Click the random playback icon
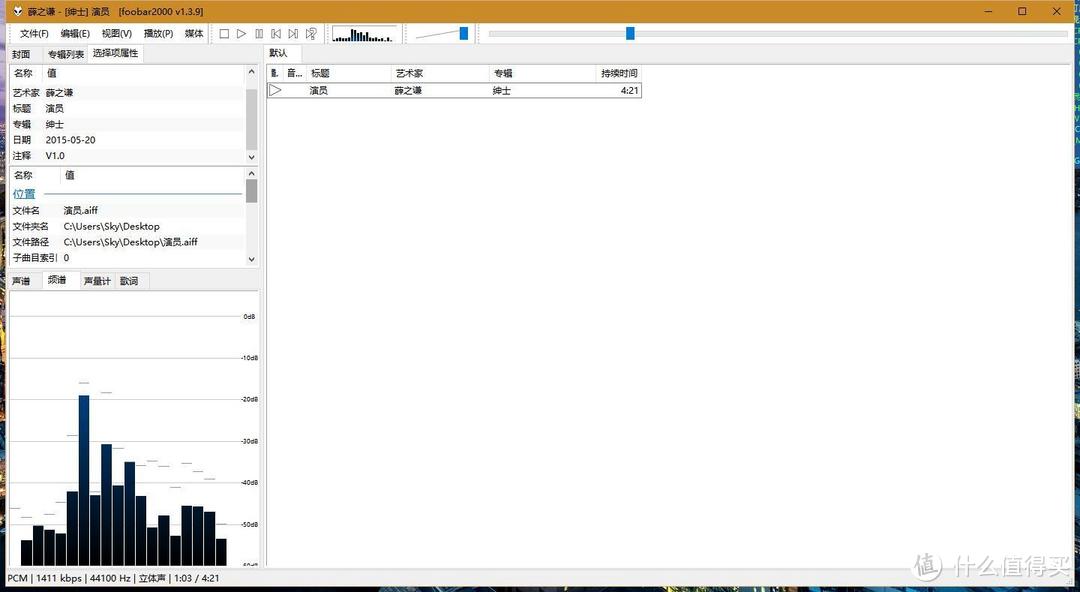Image resolution: width=1080 pixels, height=592 pixels. coord(311,33)
